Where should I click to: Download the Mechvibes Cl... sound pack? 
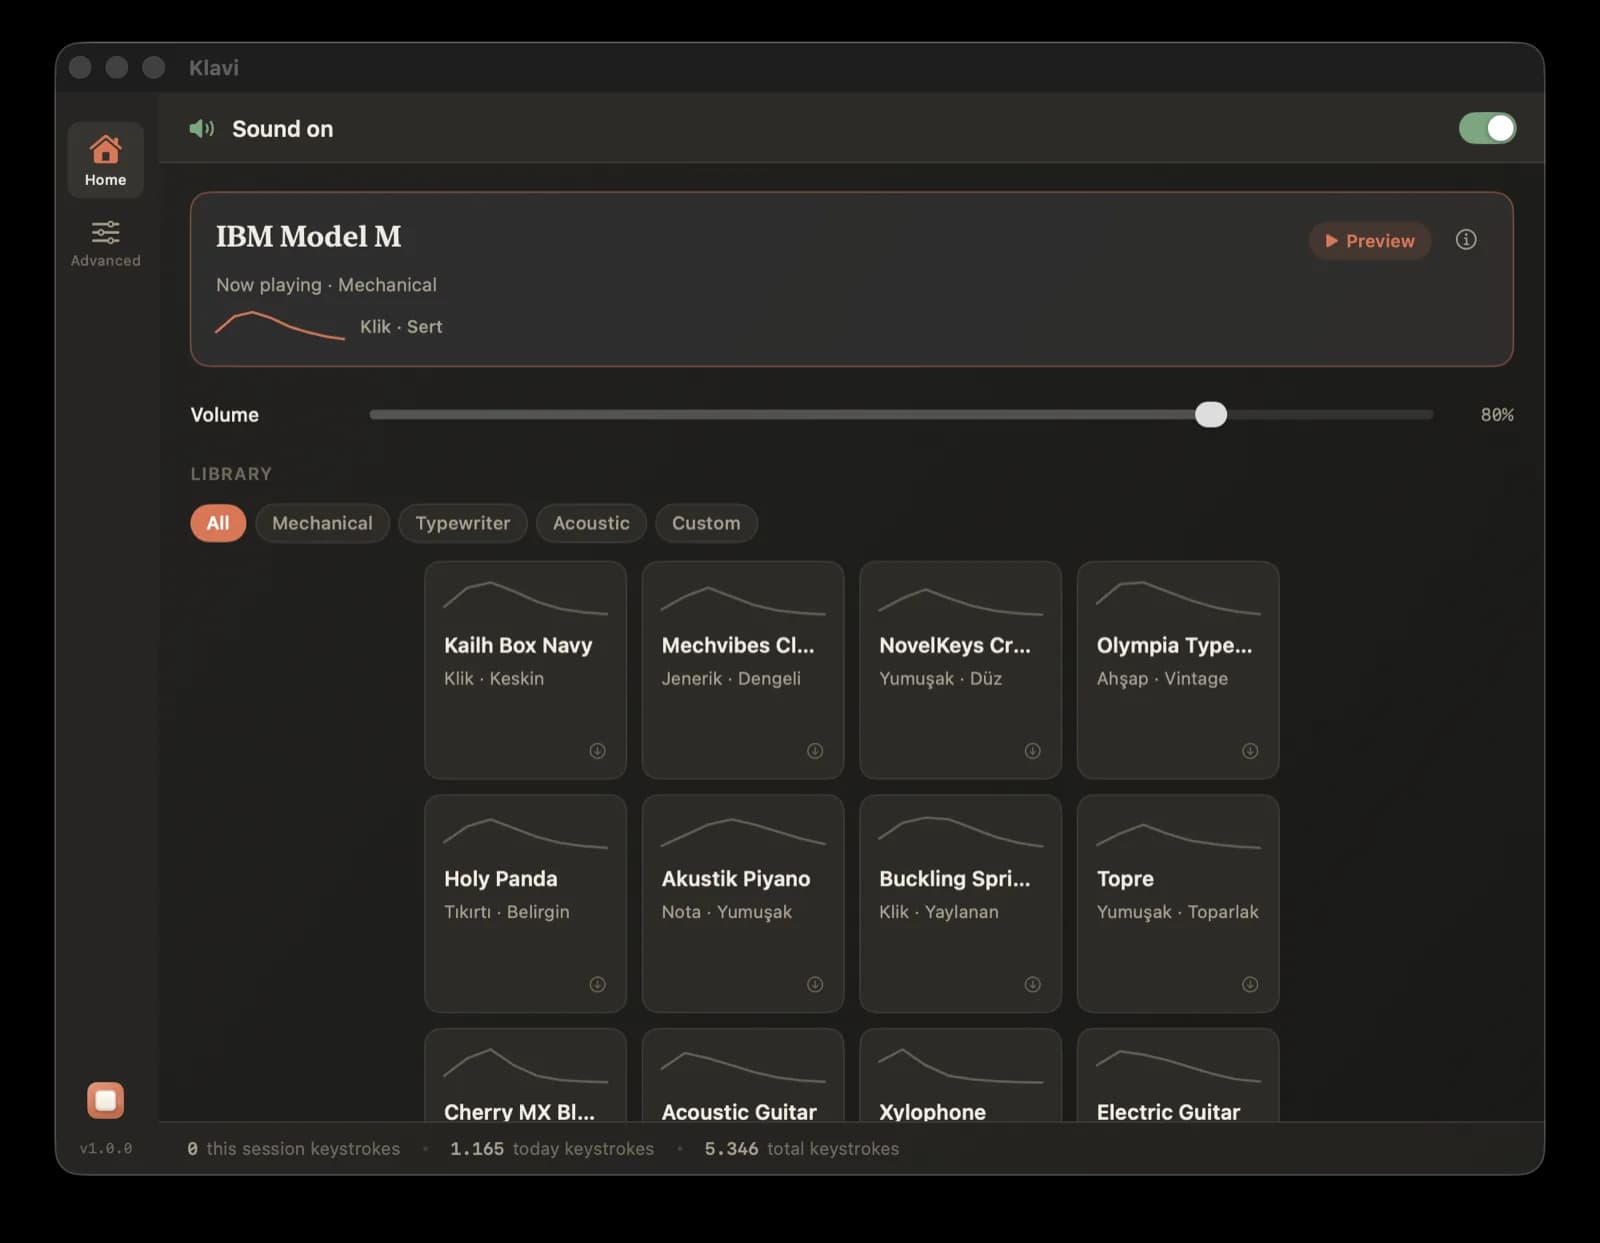point(815,751)
